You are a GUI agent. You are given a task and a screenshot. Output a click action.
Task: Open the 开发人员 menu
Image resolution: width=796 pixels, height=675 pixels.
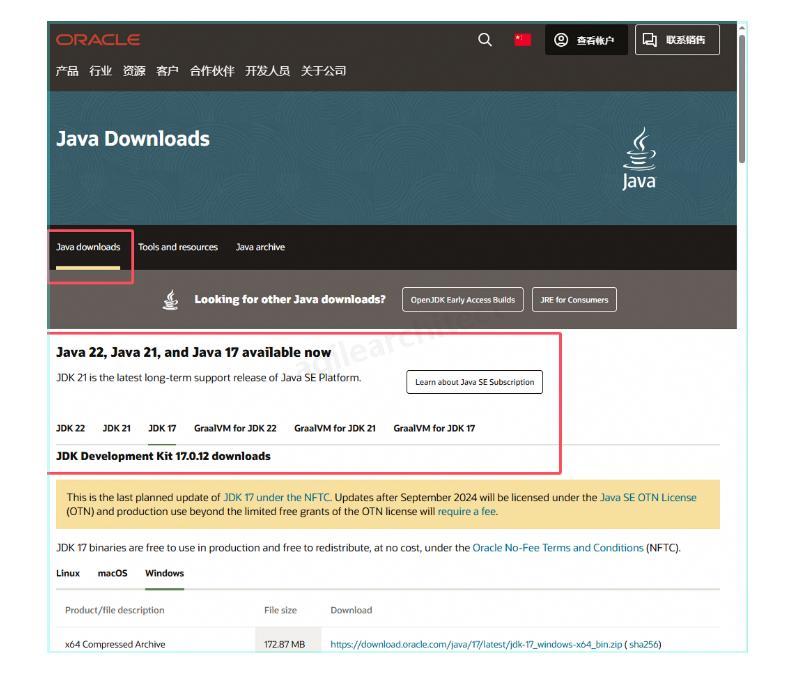pyautogui.click(x=268, y=71)
